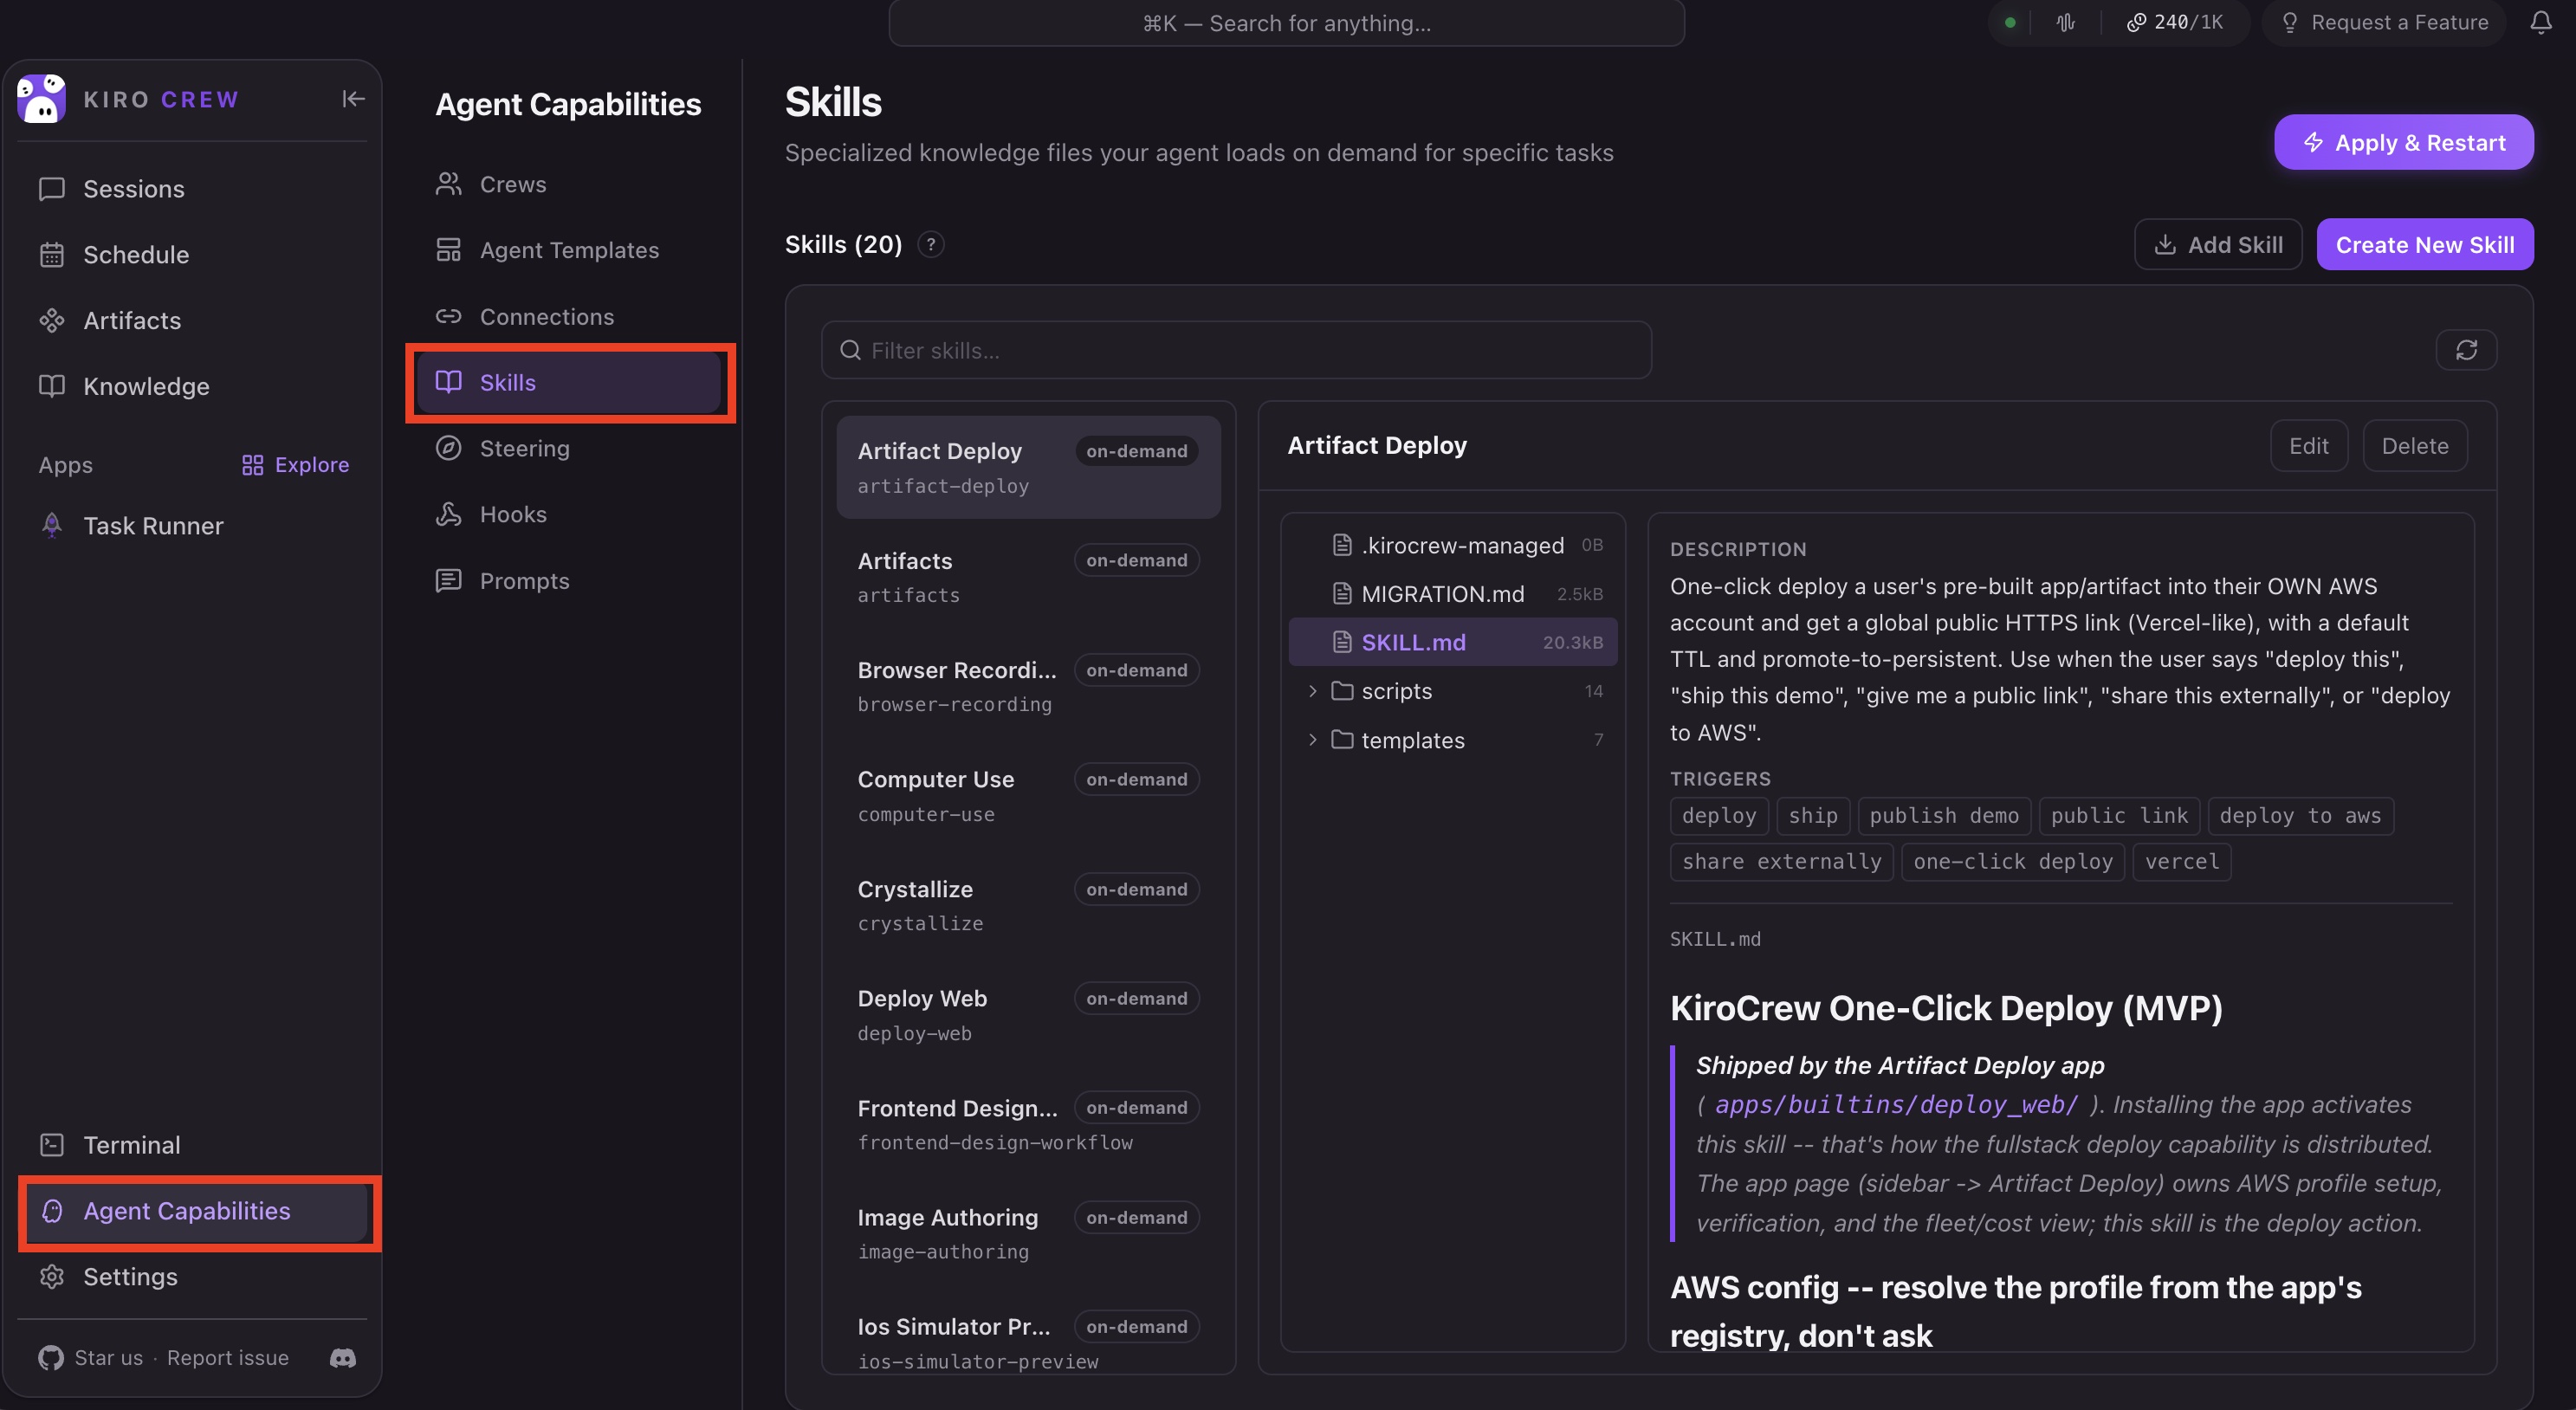Click the 'deploy to aws' trigger tag
Screen dimensions: 2576x1410
[x=2300, y=816]
